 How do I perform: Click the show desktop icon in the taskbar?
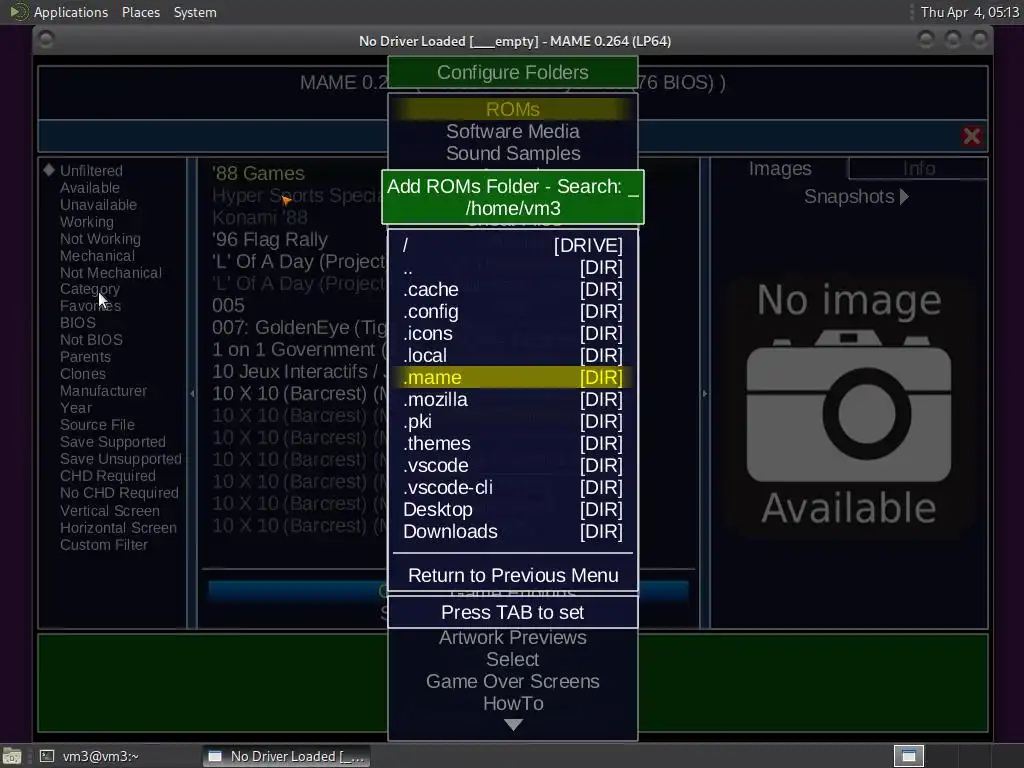(x=12, y=757)
